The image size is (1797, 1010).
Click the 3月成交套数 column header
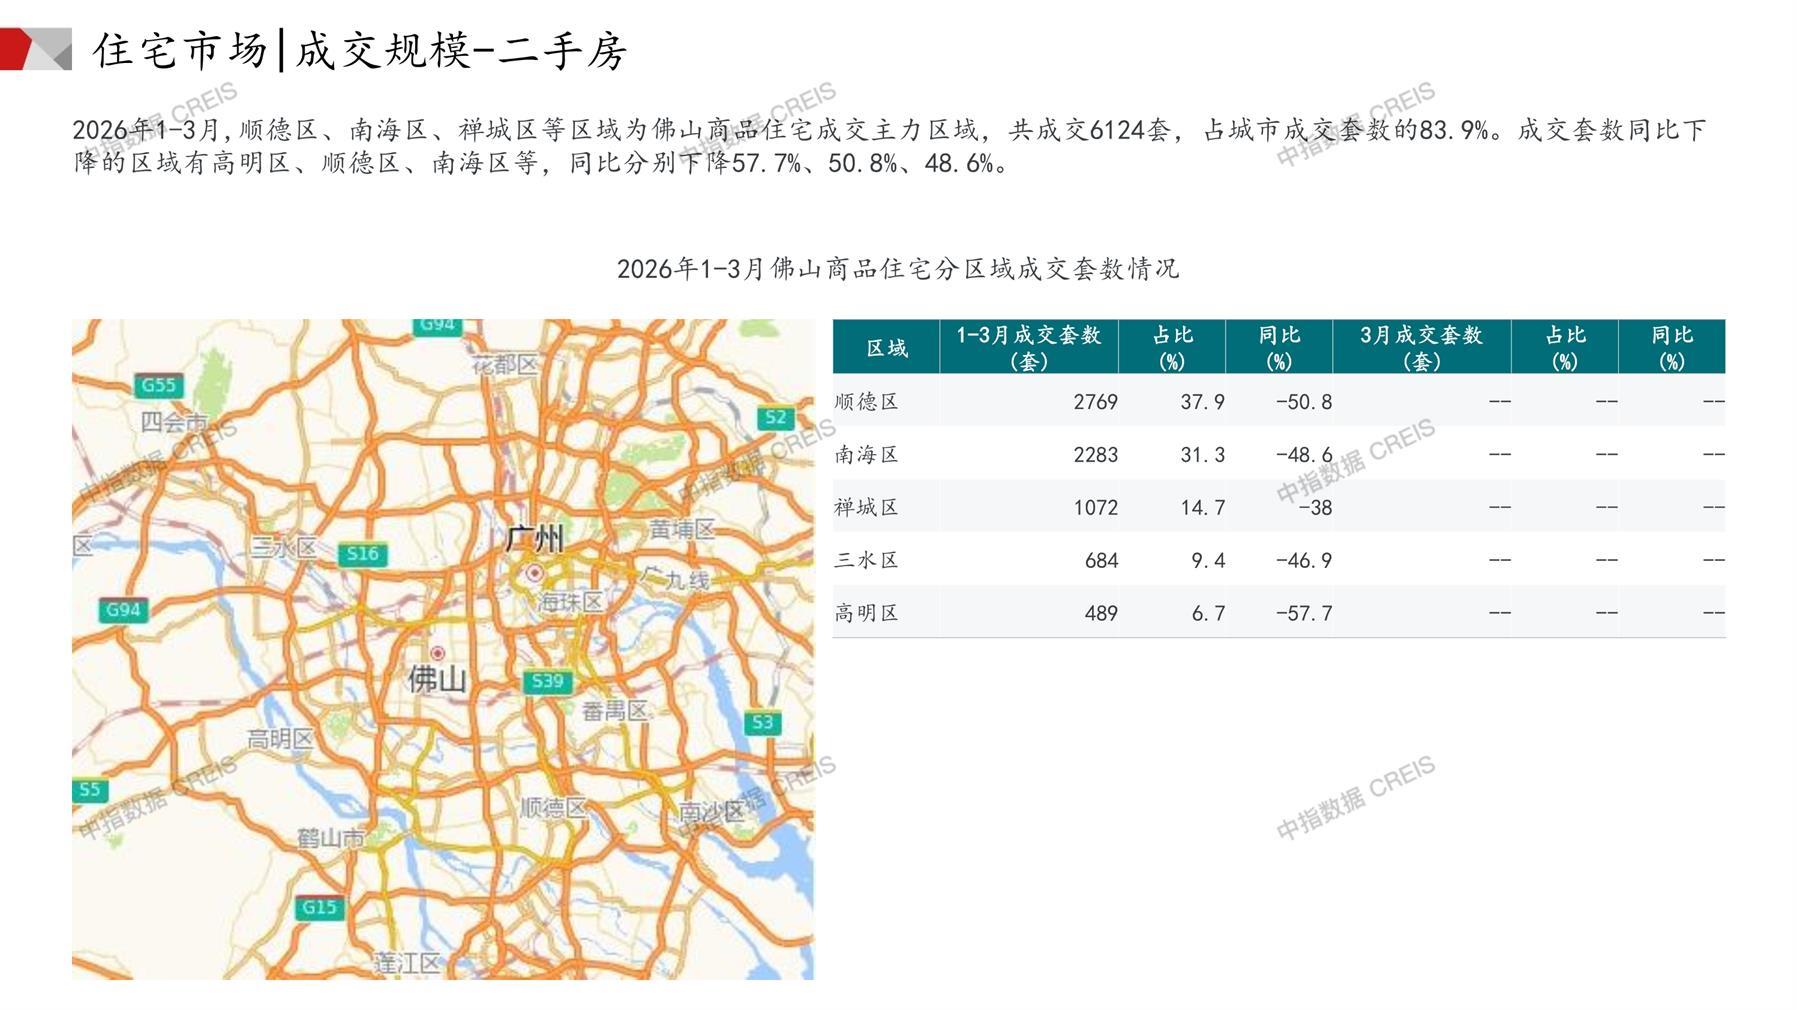(1421, 347)
